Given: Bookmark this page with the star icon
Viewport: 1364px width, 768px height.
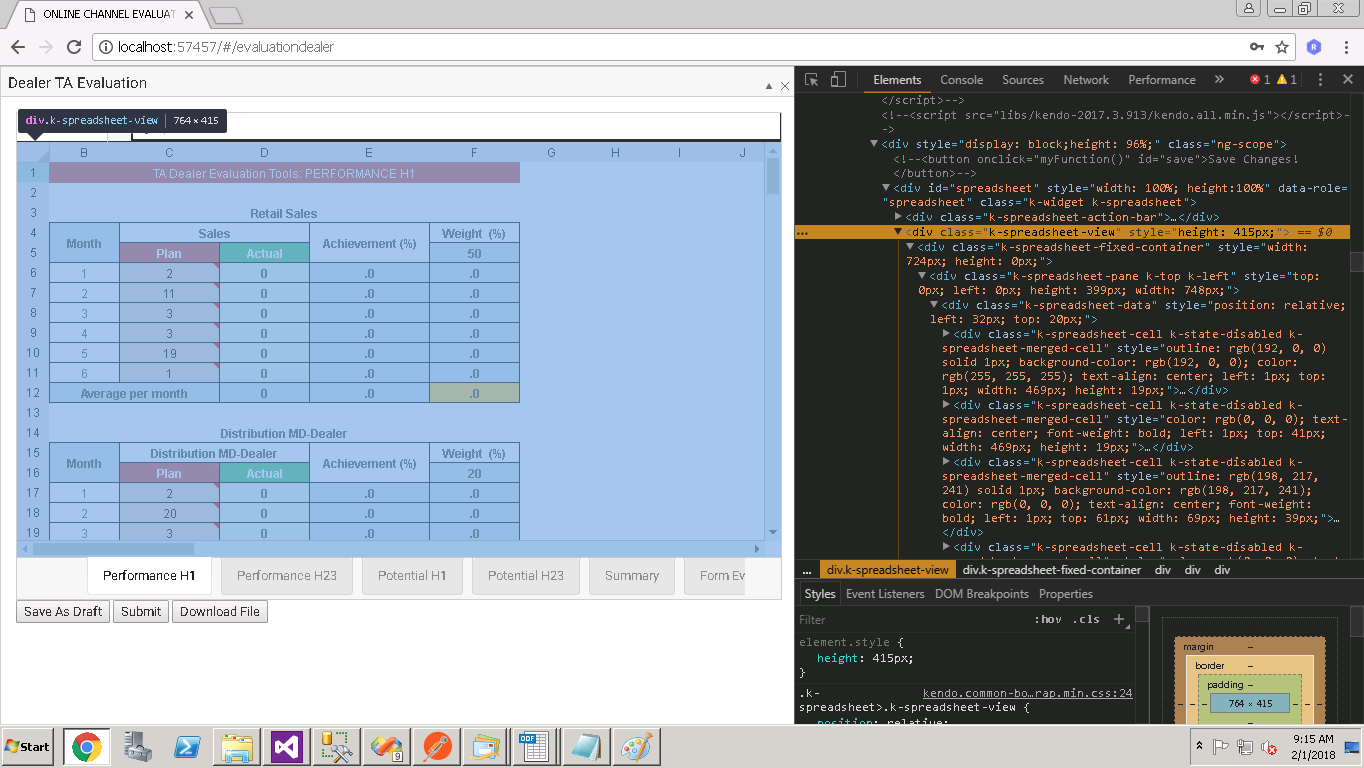Looking at the screenshot, I should pyautogui.click(x=1282, y=47).
